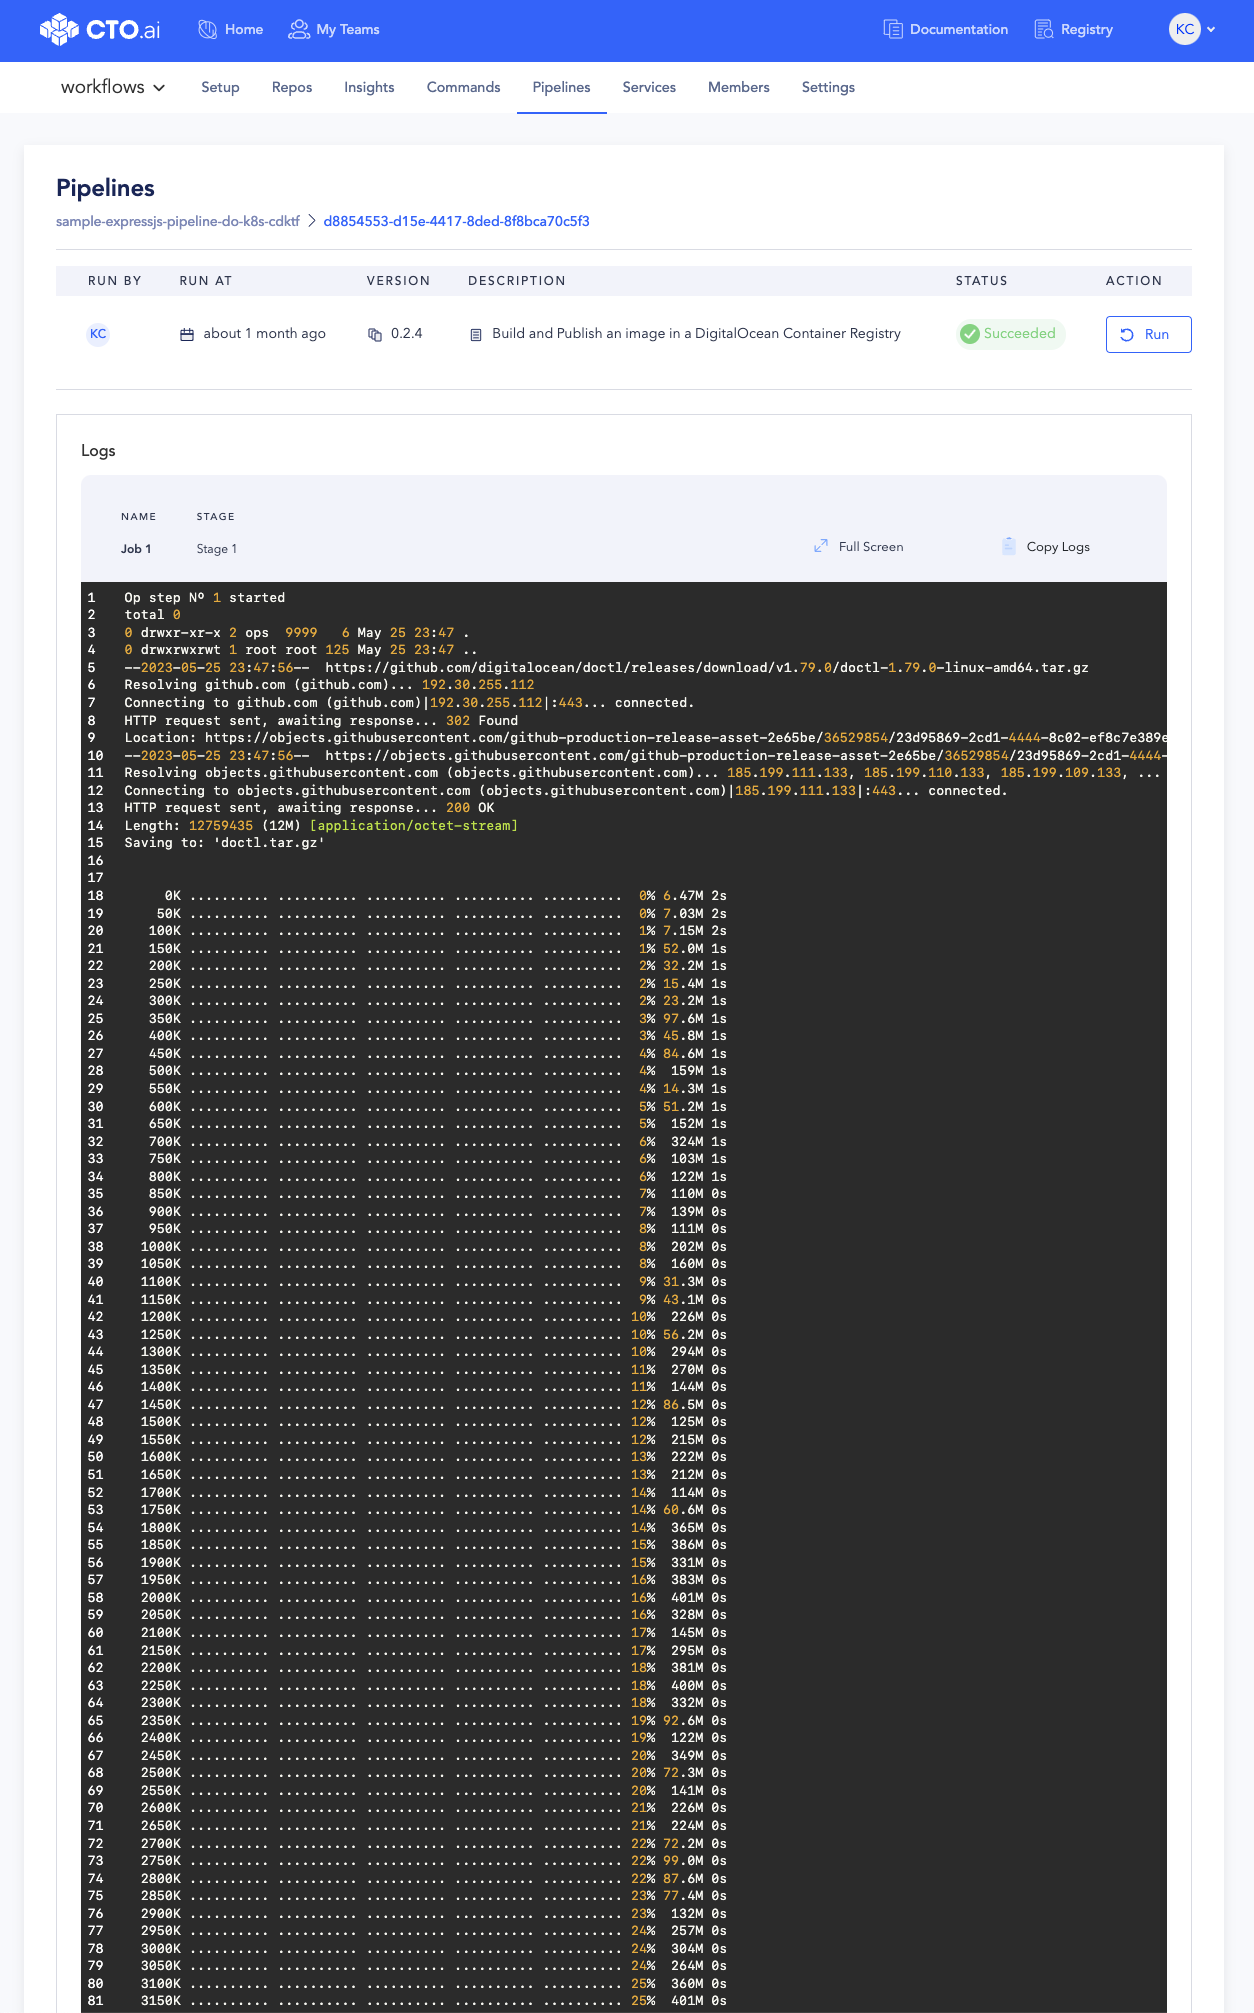Click the CTO.ai logo
This screenshot has height=2013, width=1254.
100,30
